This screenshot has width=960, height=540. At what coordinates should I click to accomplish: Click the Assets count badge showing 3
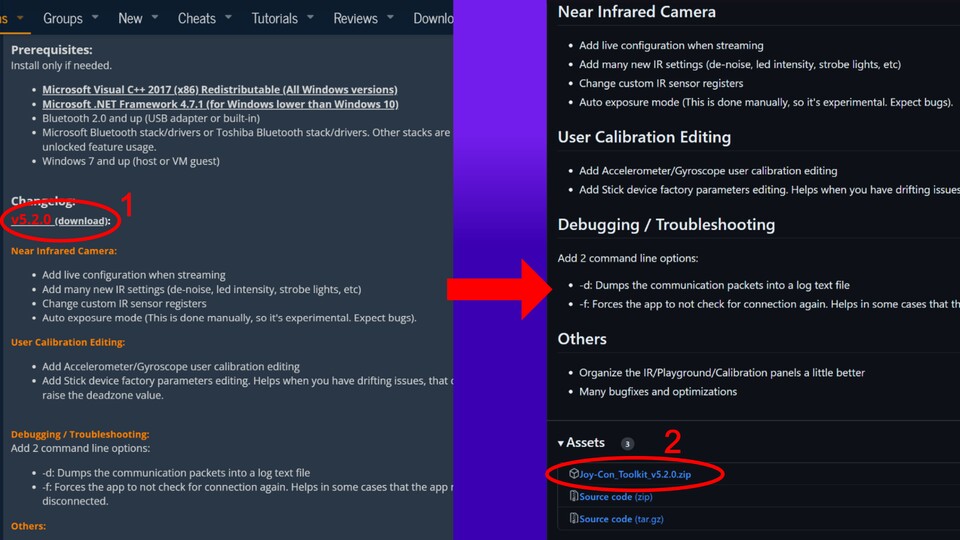coord(627,444)
